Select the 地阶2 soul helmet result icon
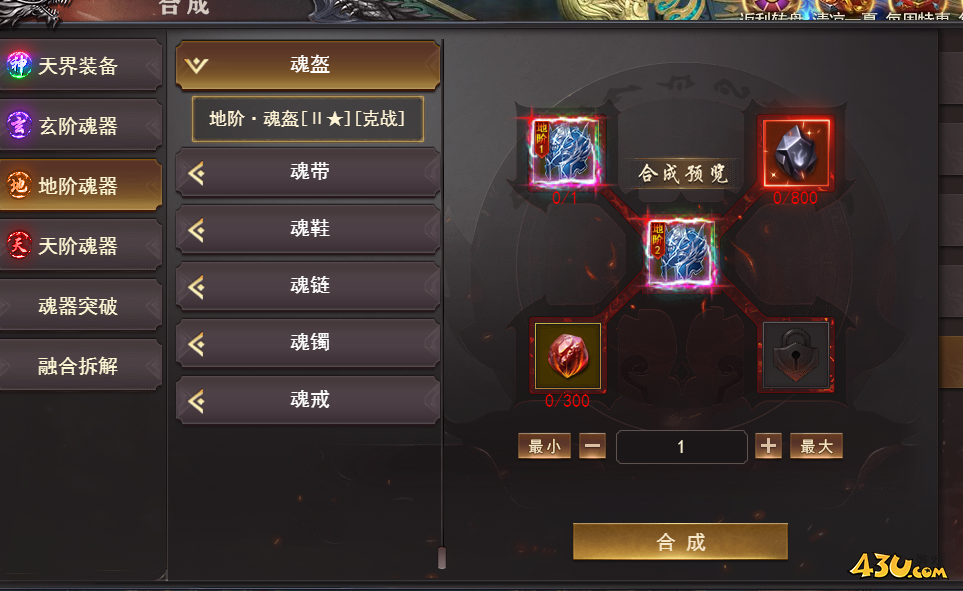 pos(680,254)
